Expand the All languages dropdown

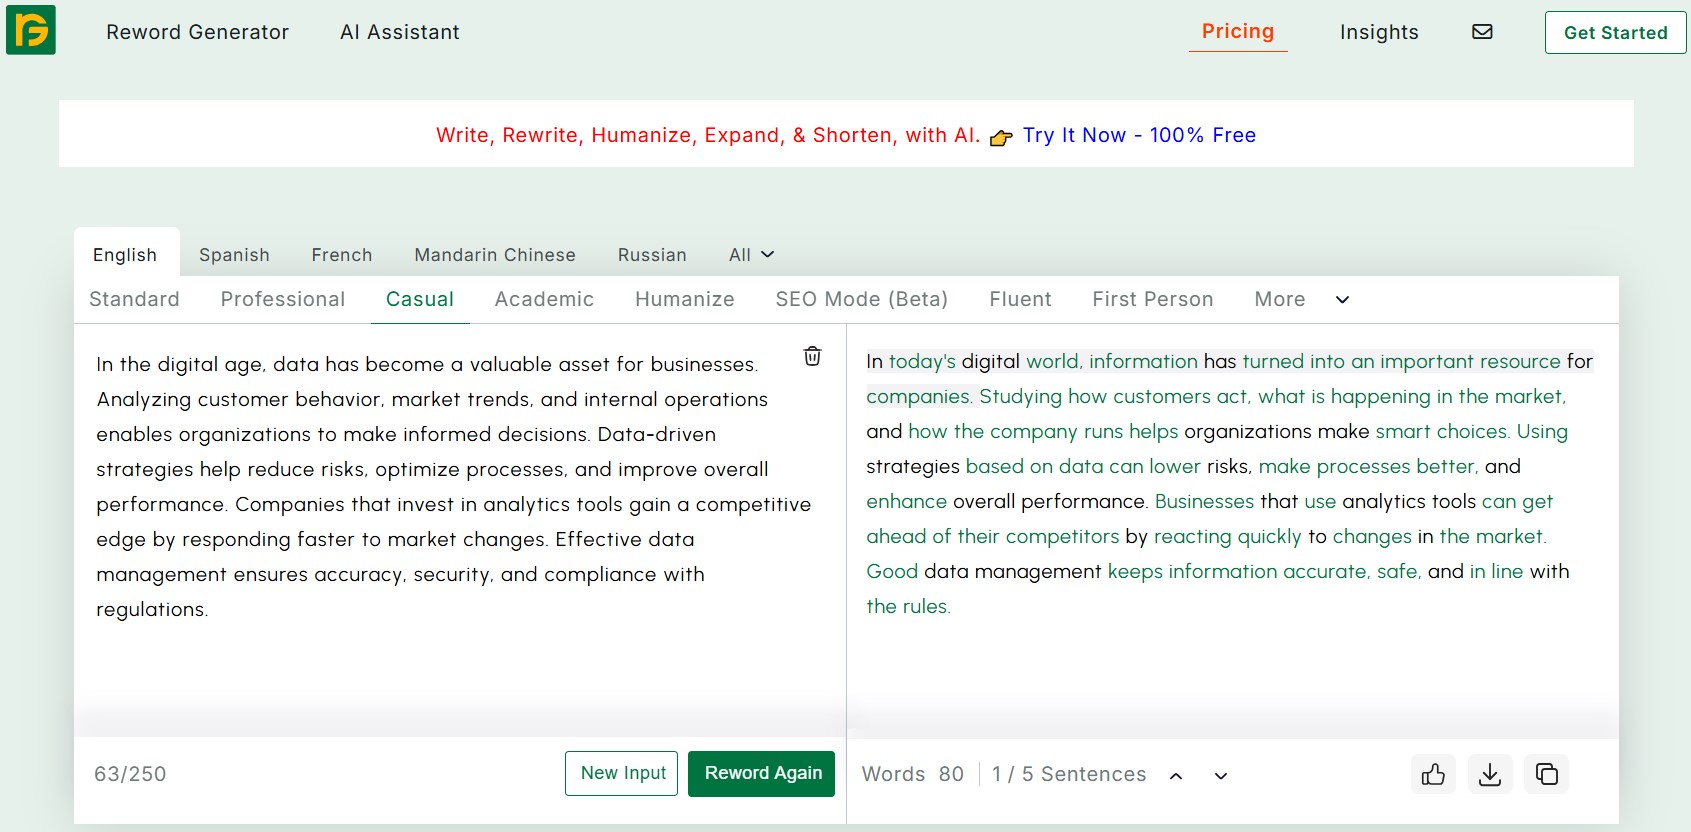[752, 255]
